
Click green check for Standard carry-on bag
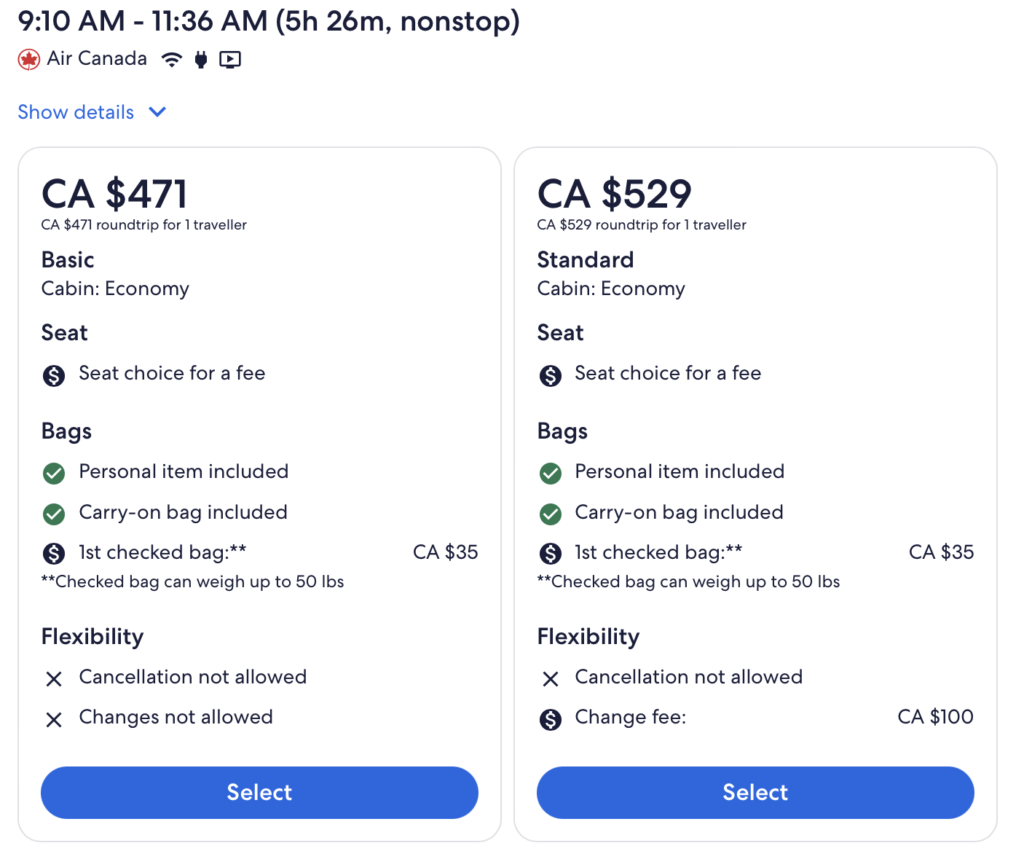tap(550, 514)
